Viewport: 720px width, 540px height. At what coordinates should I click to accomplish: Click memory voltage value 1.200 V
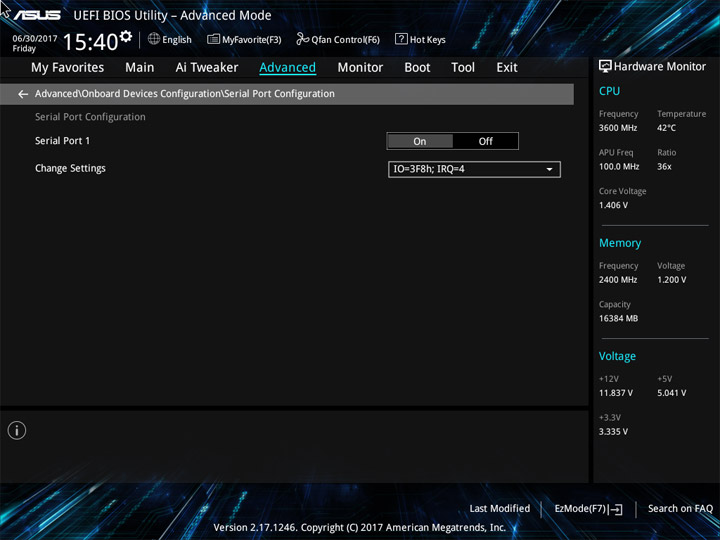[671, 280]
